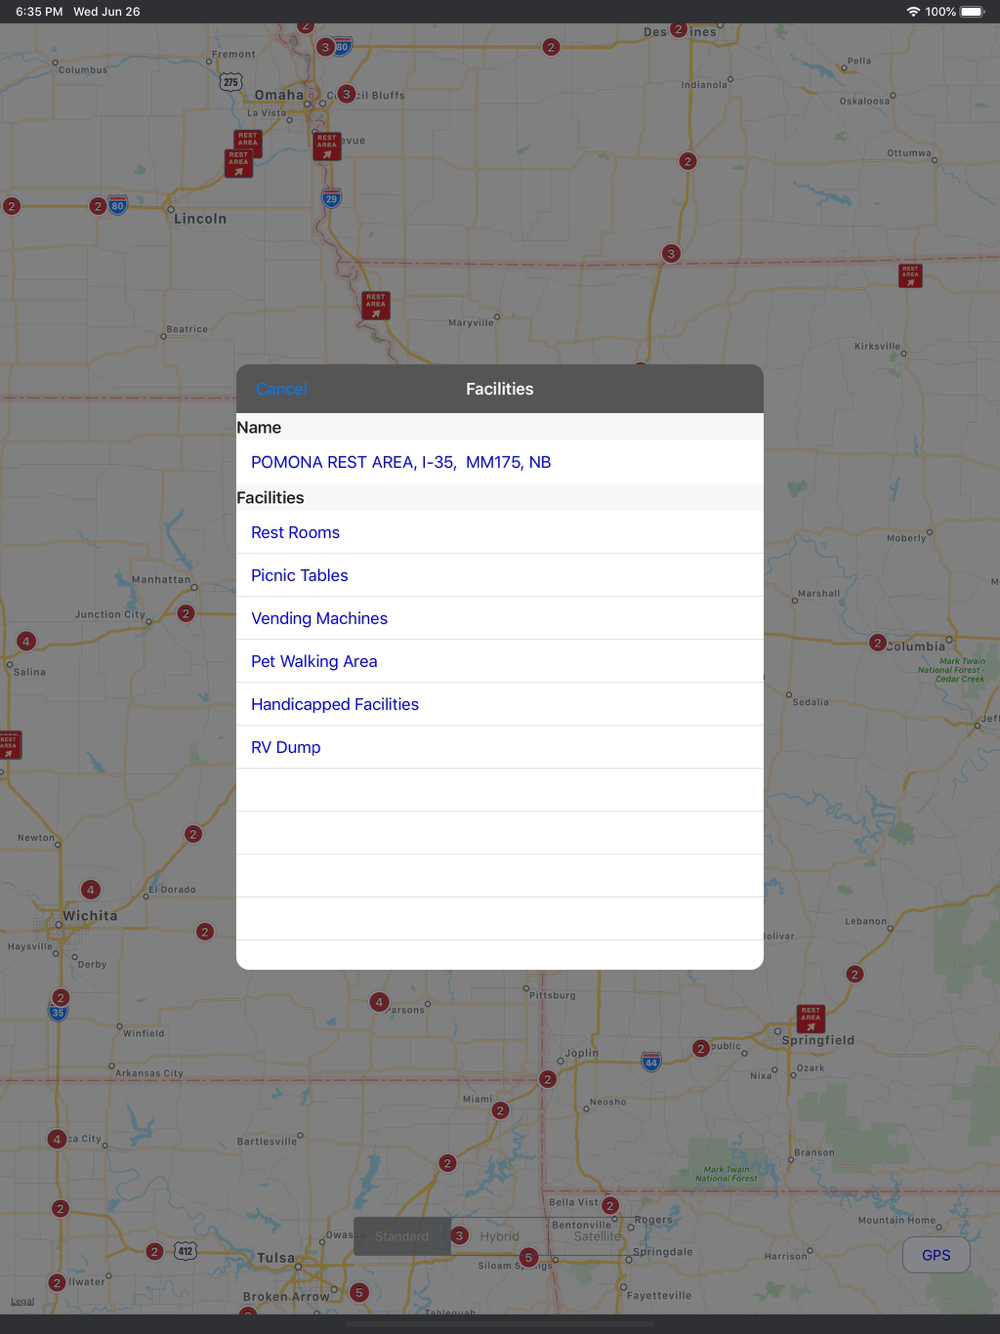Tap upper rest area sign west of La Vista

click(248, 143)
